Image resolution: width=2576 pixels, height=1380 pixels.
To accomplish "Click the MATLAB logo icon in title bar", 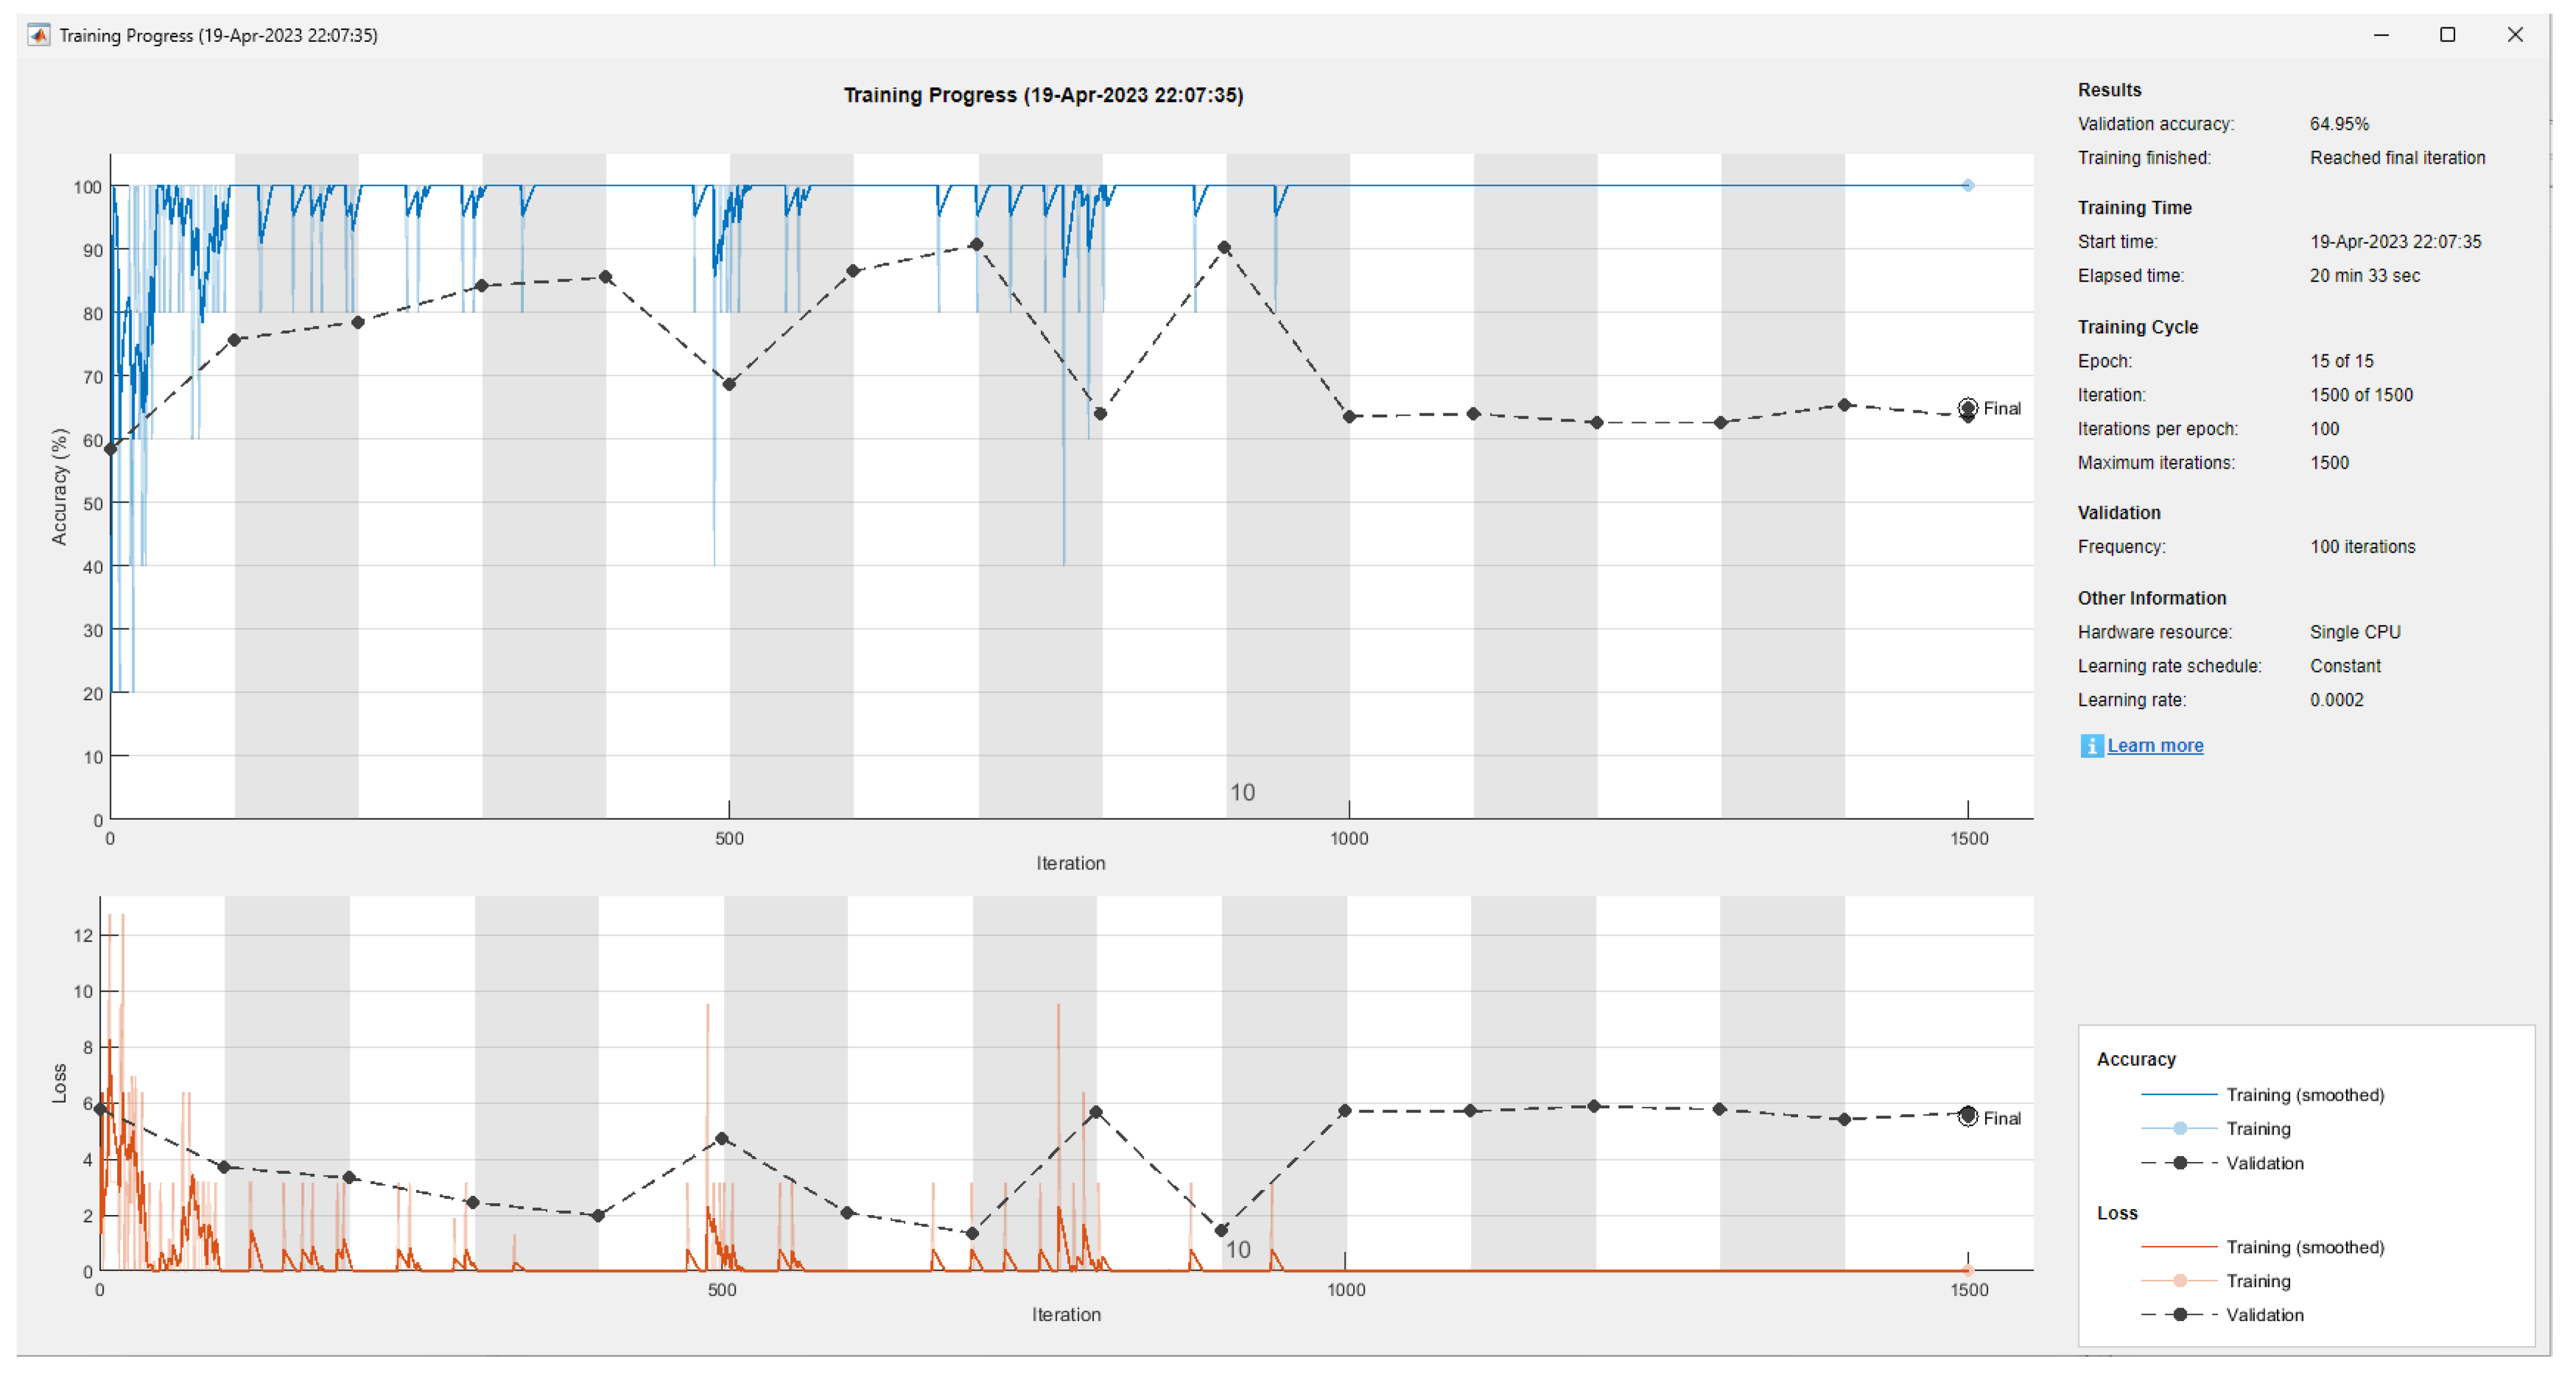I will [x=38, y=35].
